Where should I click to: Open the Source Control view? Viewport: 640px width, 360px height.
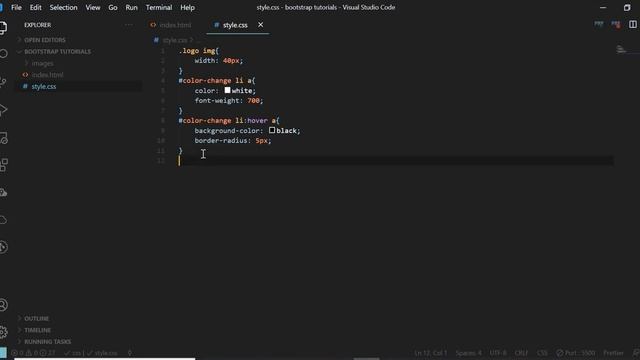pyautogui.click(x=3, y=82)
